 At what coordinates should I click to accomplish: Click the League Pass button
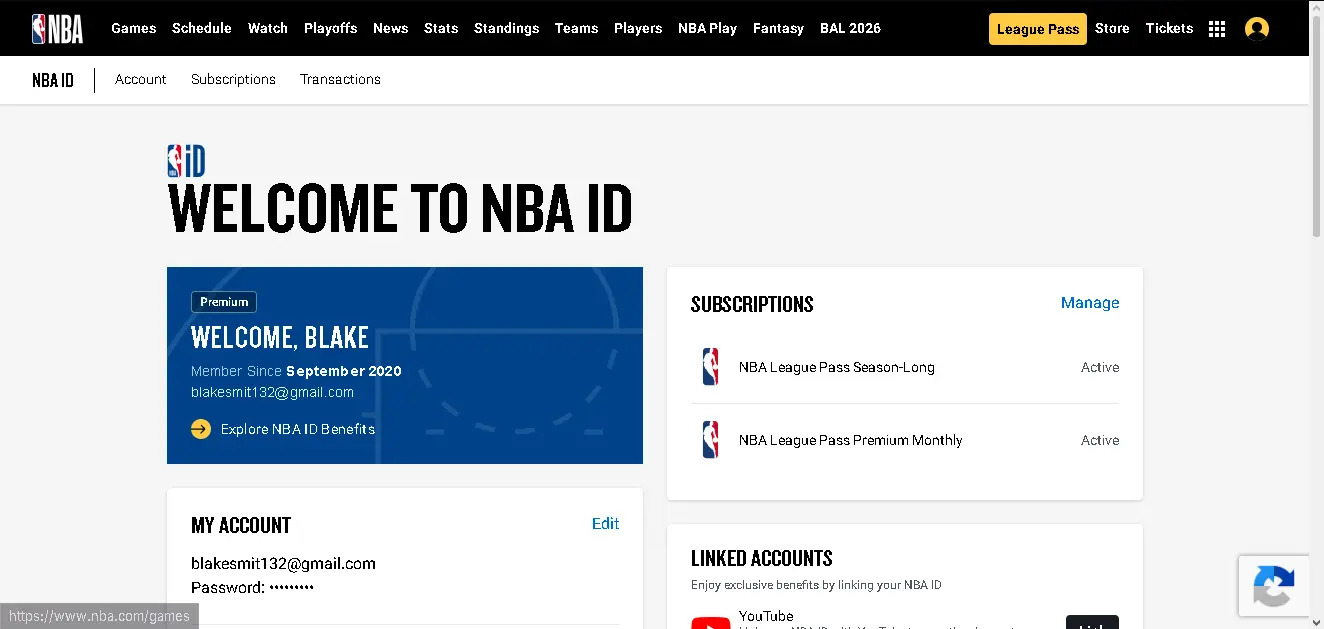point(1038,29)
